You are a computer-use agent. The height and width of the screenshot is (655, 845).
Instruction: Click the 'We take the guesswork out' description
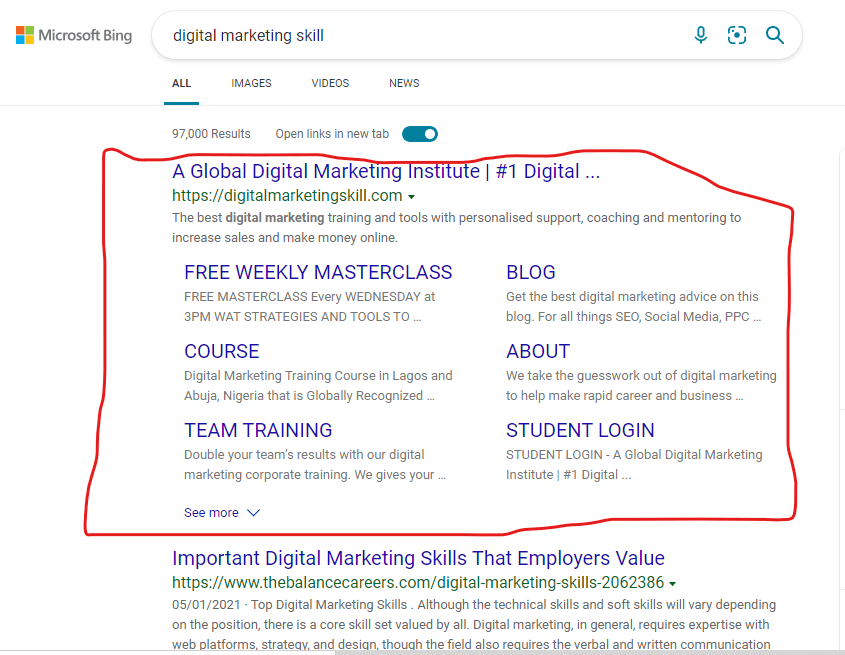tap(641, 385)
